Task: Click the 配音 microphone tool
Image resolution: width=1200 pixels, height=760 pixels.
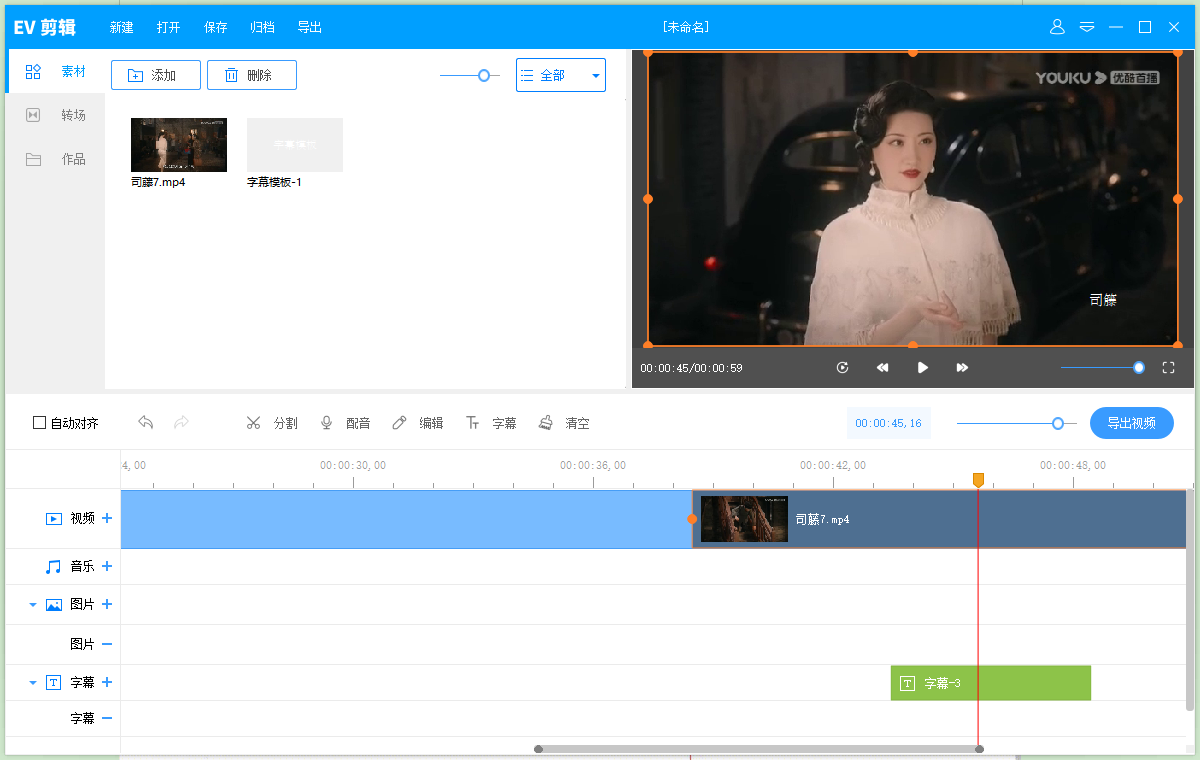Action: [x=345, y=423]
